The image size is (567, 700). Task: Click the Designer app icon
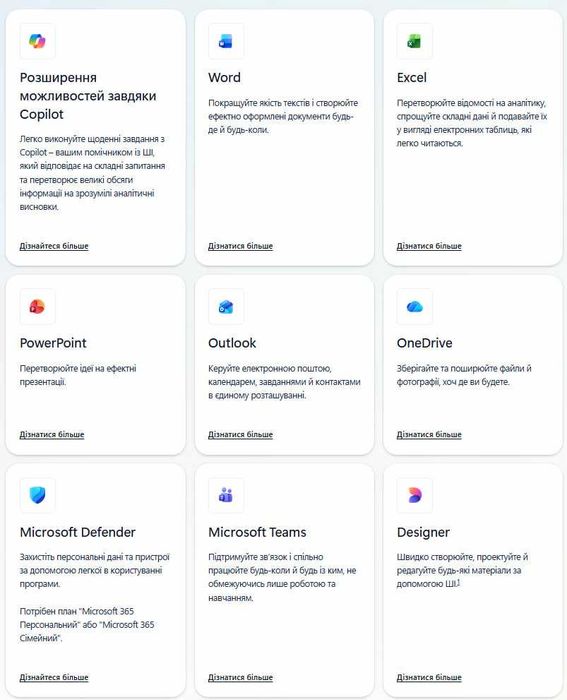pos(415,495)
